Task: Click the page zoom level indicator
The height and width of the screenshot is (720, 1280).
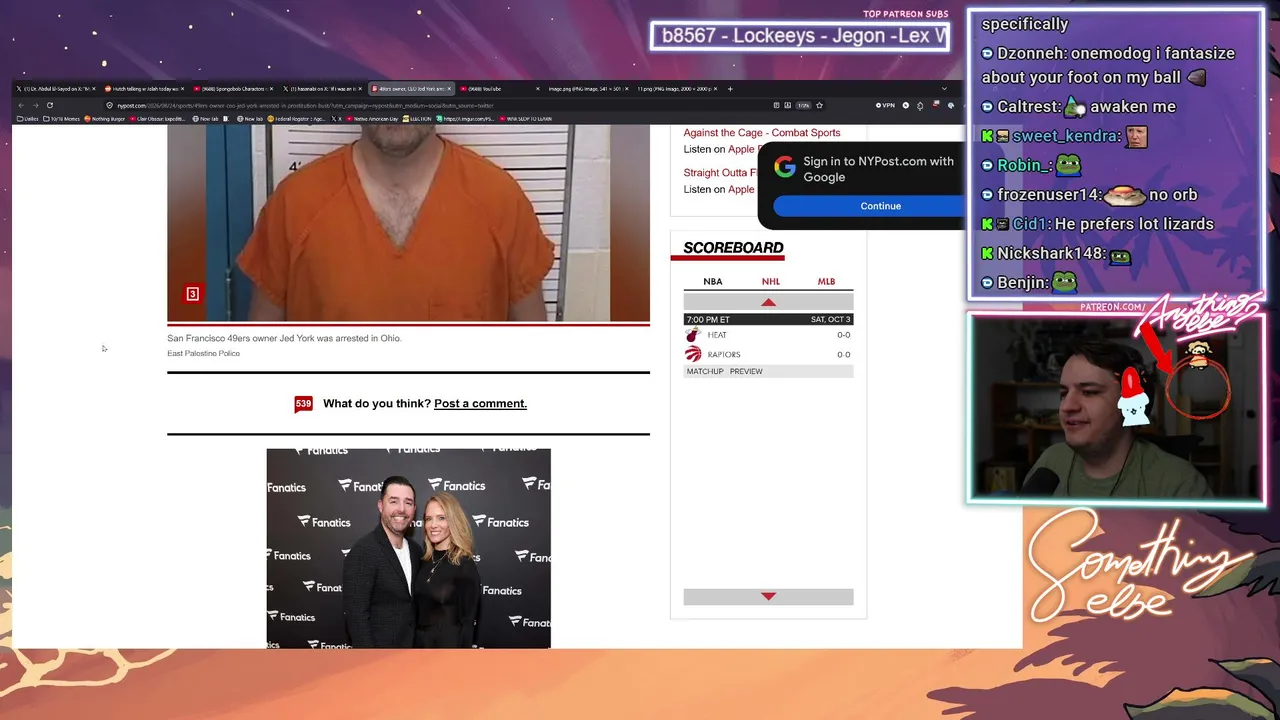Action: pyautogui.click(x=803, y=105)
